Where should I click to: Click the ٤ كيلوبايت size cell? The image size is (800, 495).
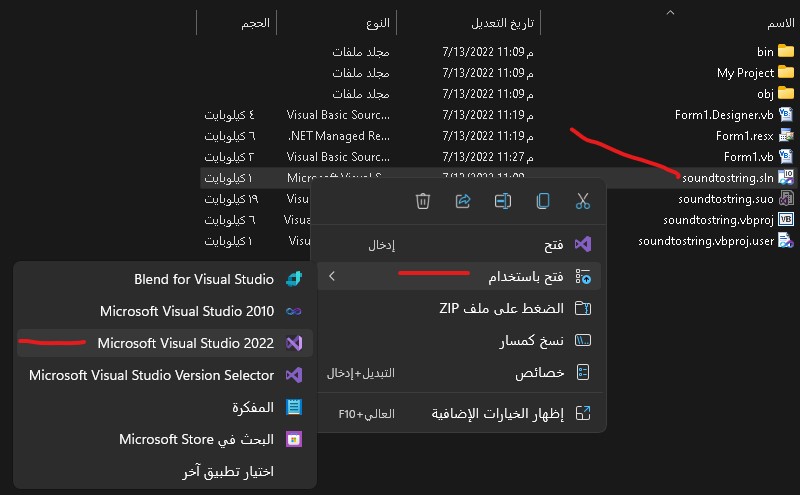coord(229,115)
